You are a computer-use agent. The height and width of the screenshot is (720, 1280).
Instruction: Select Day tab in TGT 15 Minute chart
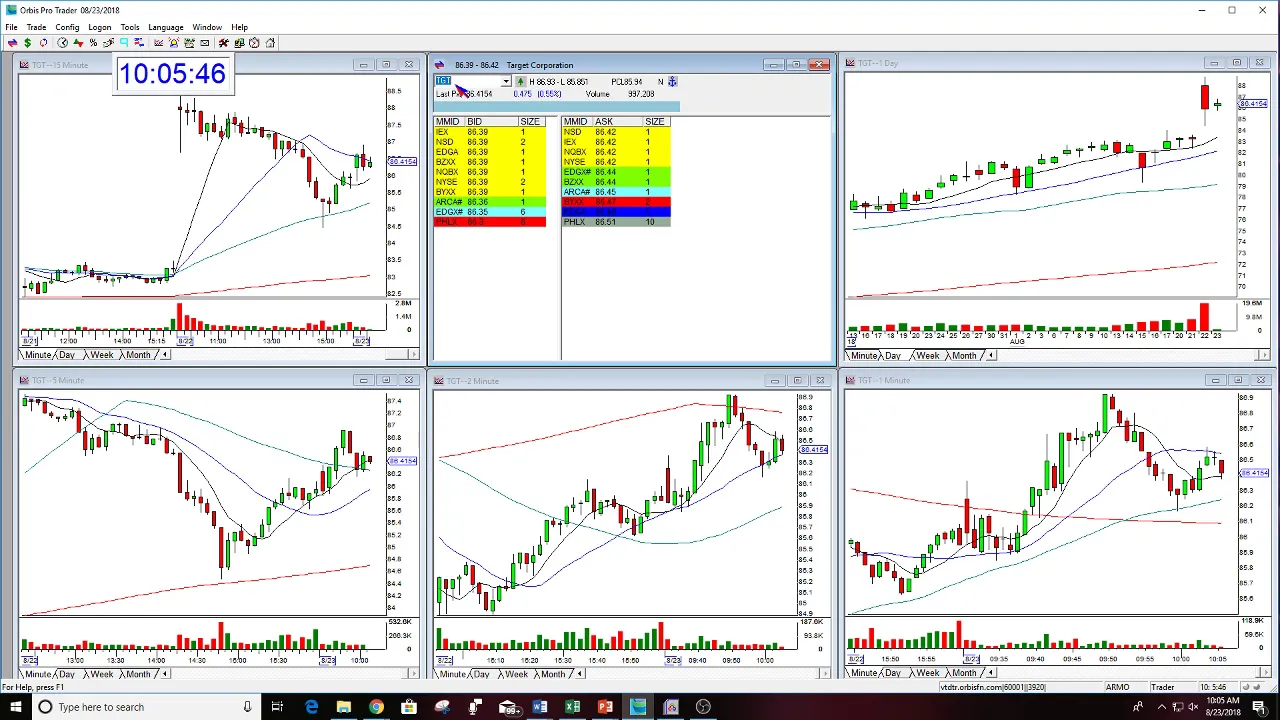click(67, 355)
